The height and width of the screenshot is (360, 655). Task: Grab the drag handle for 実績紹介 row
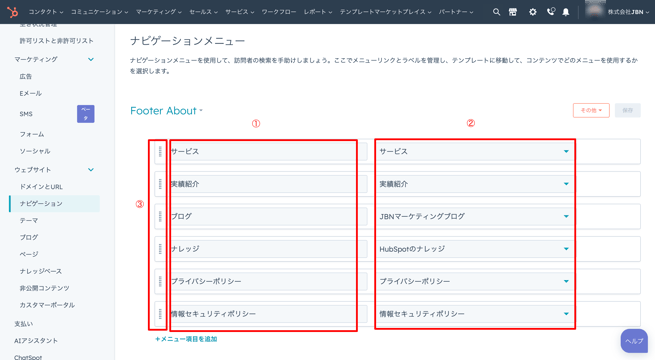pos(160,184)
